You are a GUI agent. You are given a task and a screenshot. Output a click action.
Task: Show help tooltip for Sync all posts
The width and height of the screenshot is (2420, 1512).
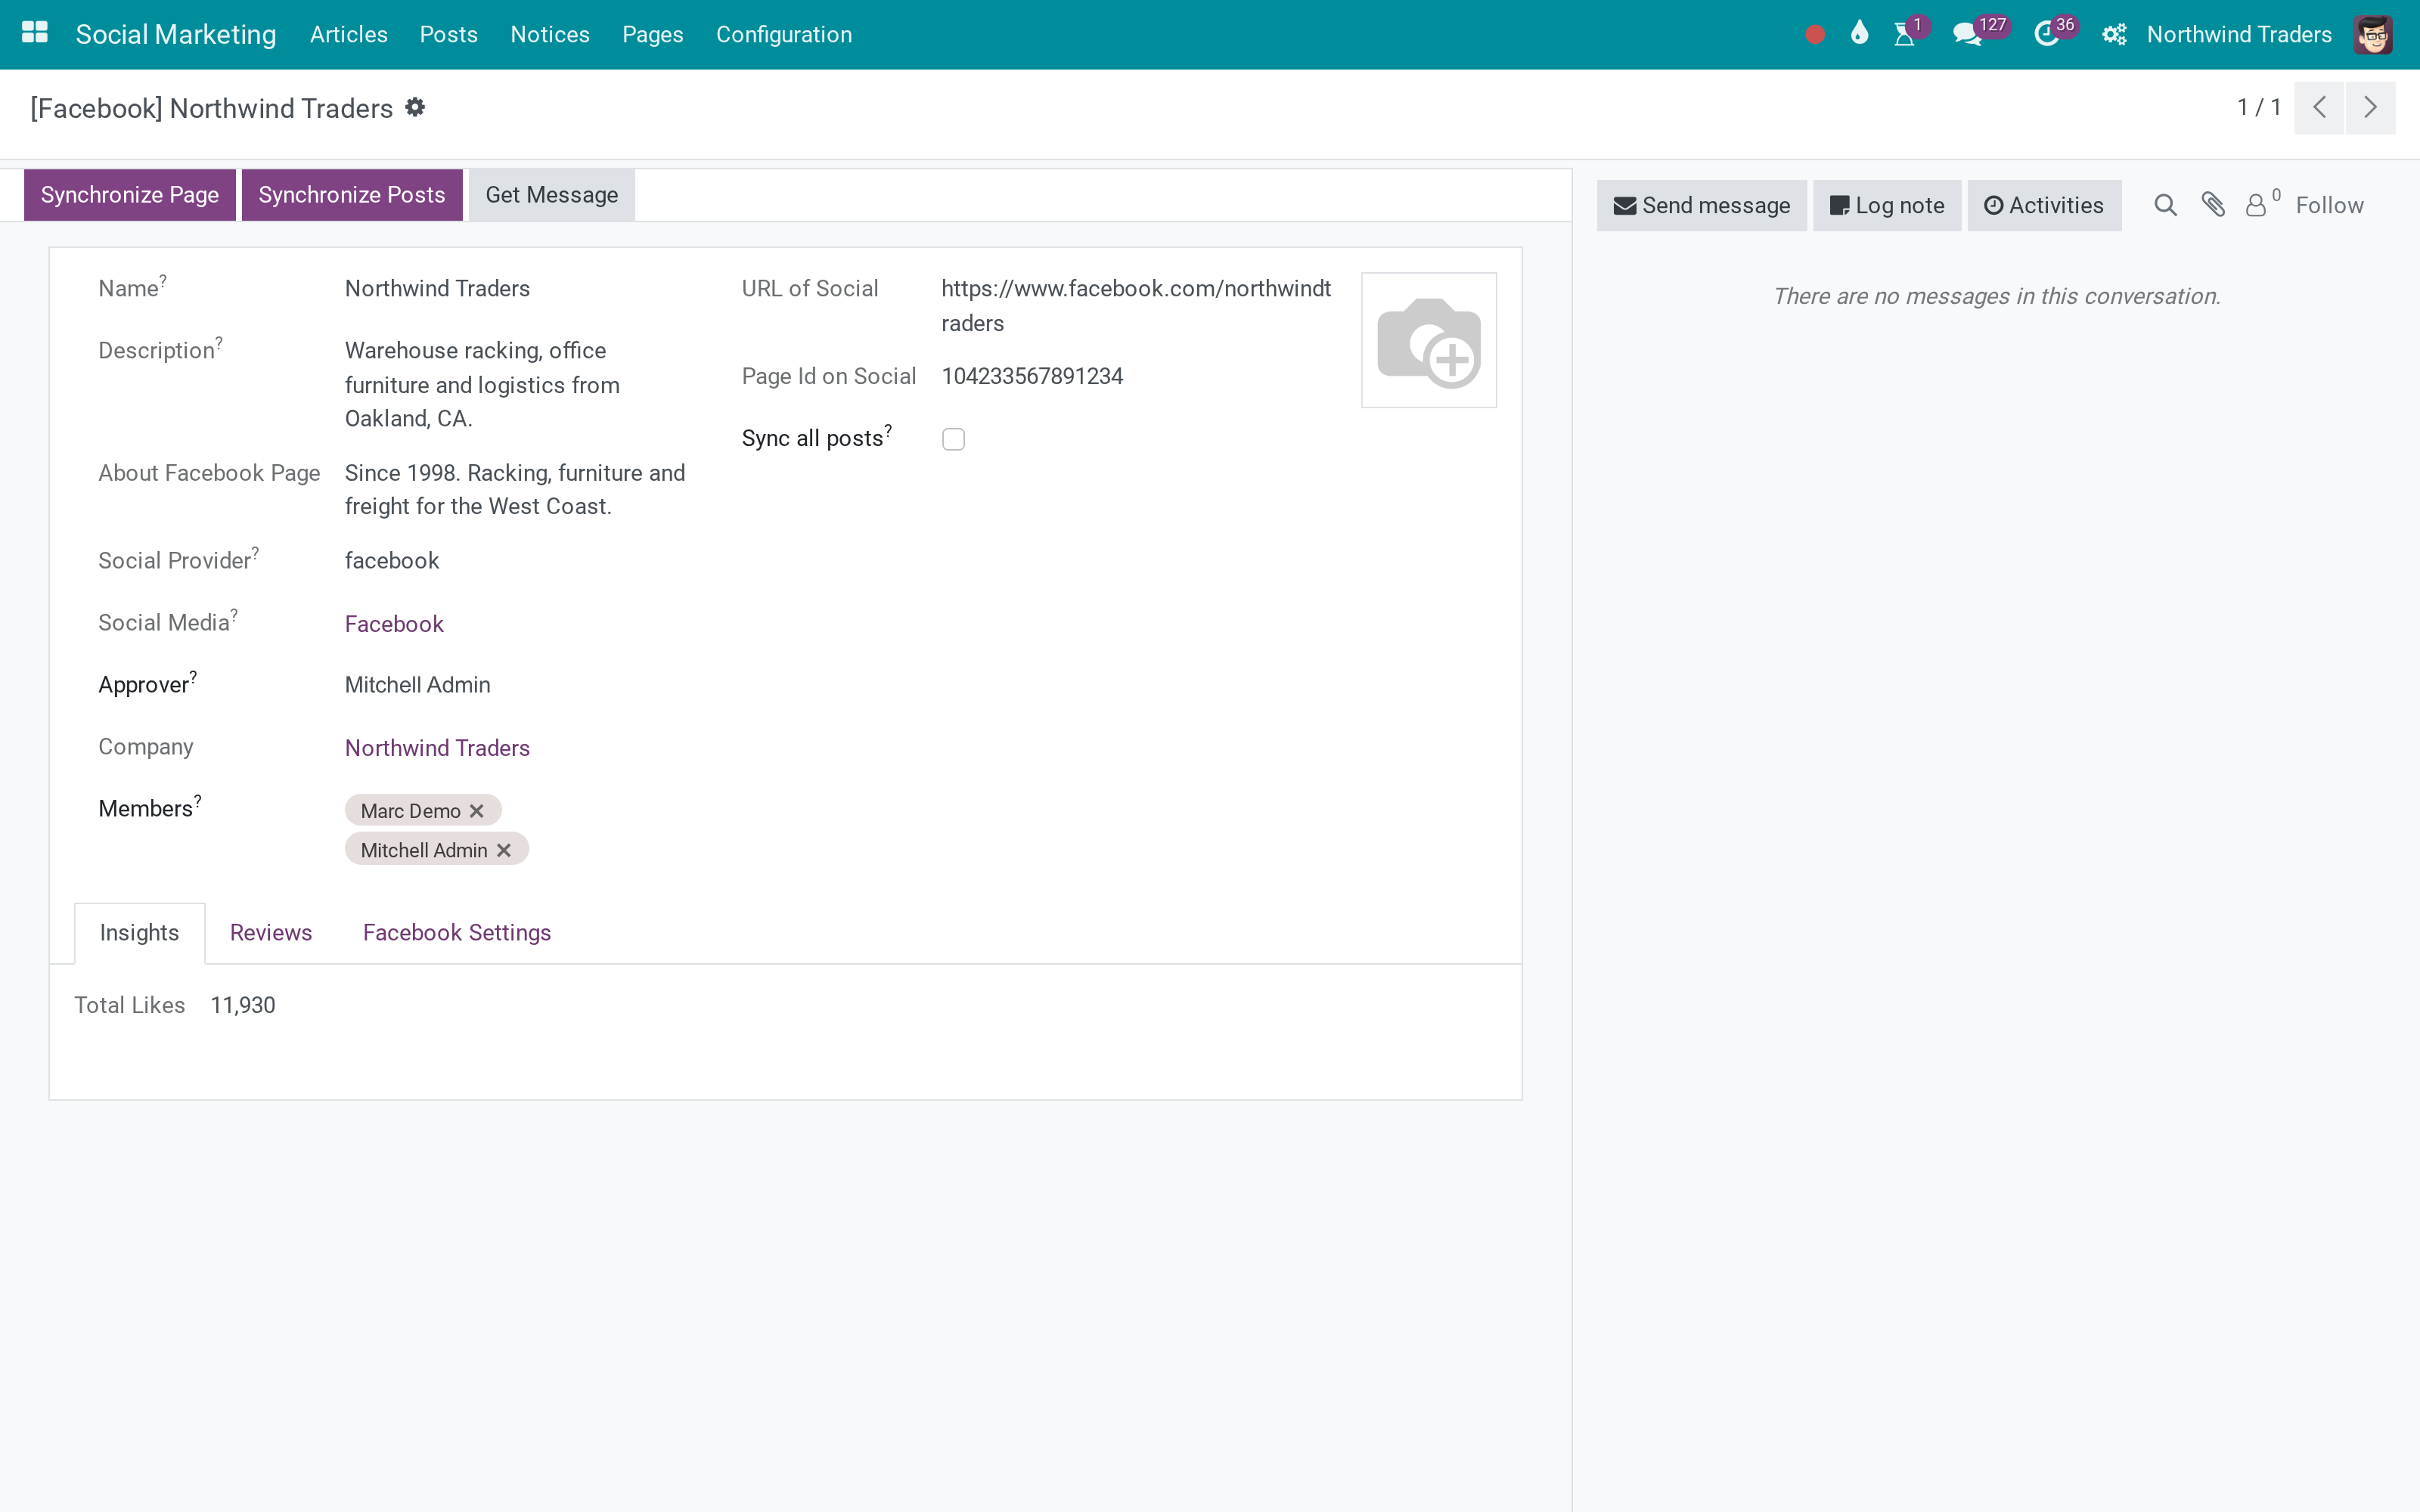click(x=888, y=430)
